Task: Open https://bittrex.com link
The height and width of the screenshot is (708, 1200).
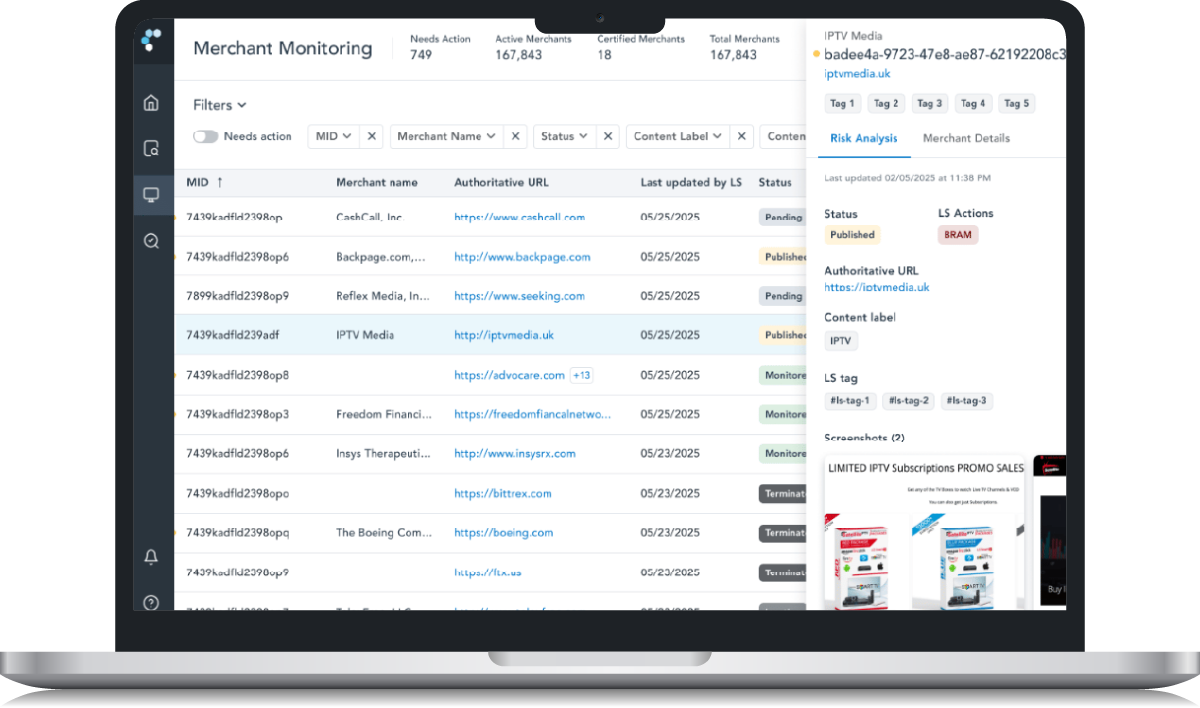Action: point(503,493)
